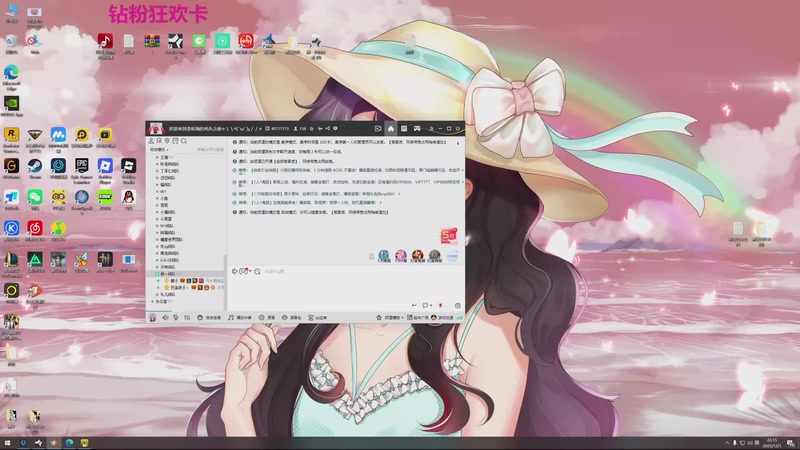Click the 录音 record button
The height and width of the screenshot is (450, 800).
coord(267,317)
